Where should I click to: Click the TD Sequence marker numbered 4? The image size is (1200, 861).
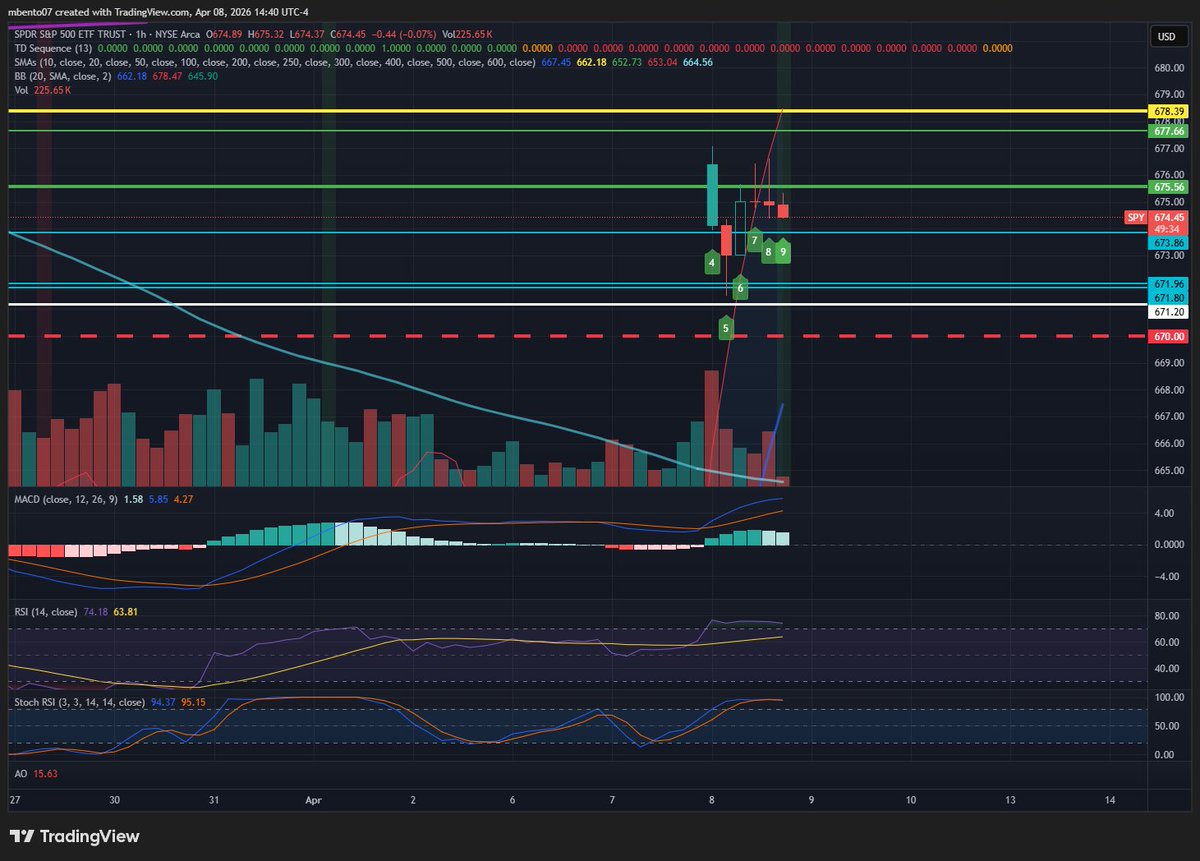pyautogui.click(x=711, y=263)
